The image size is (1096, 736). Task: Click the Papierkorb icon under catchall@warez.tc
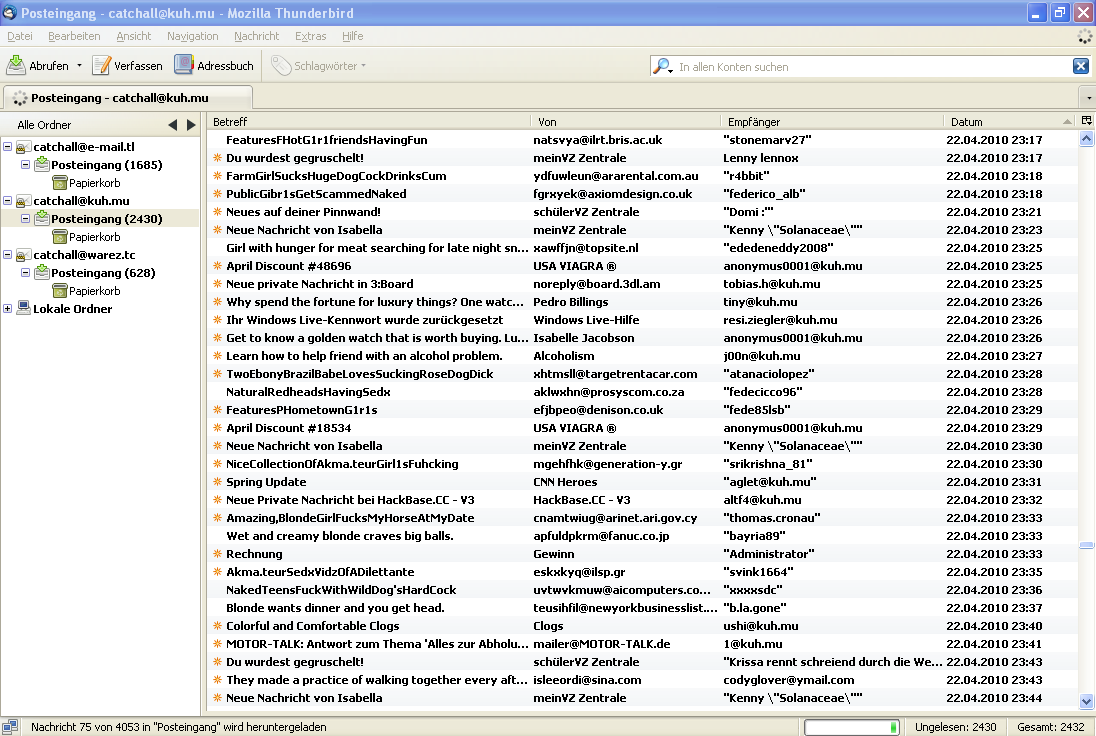(59, 290)
